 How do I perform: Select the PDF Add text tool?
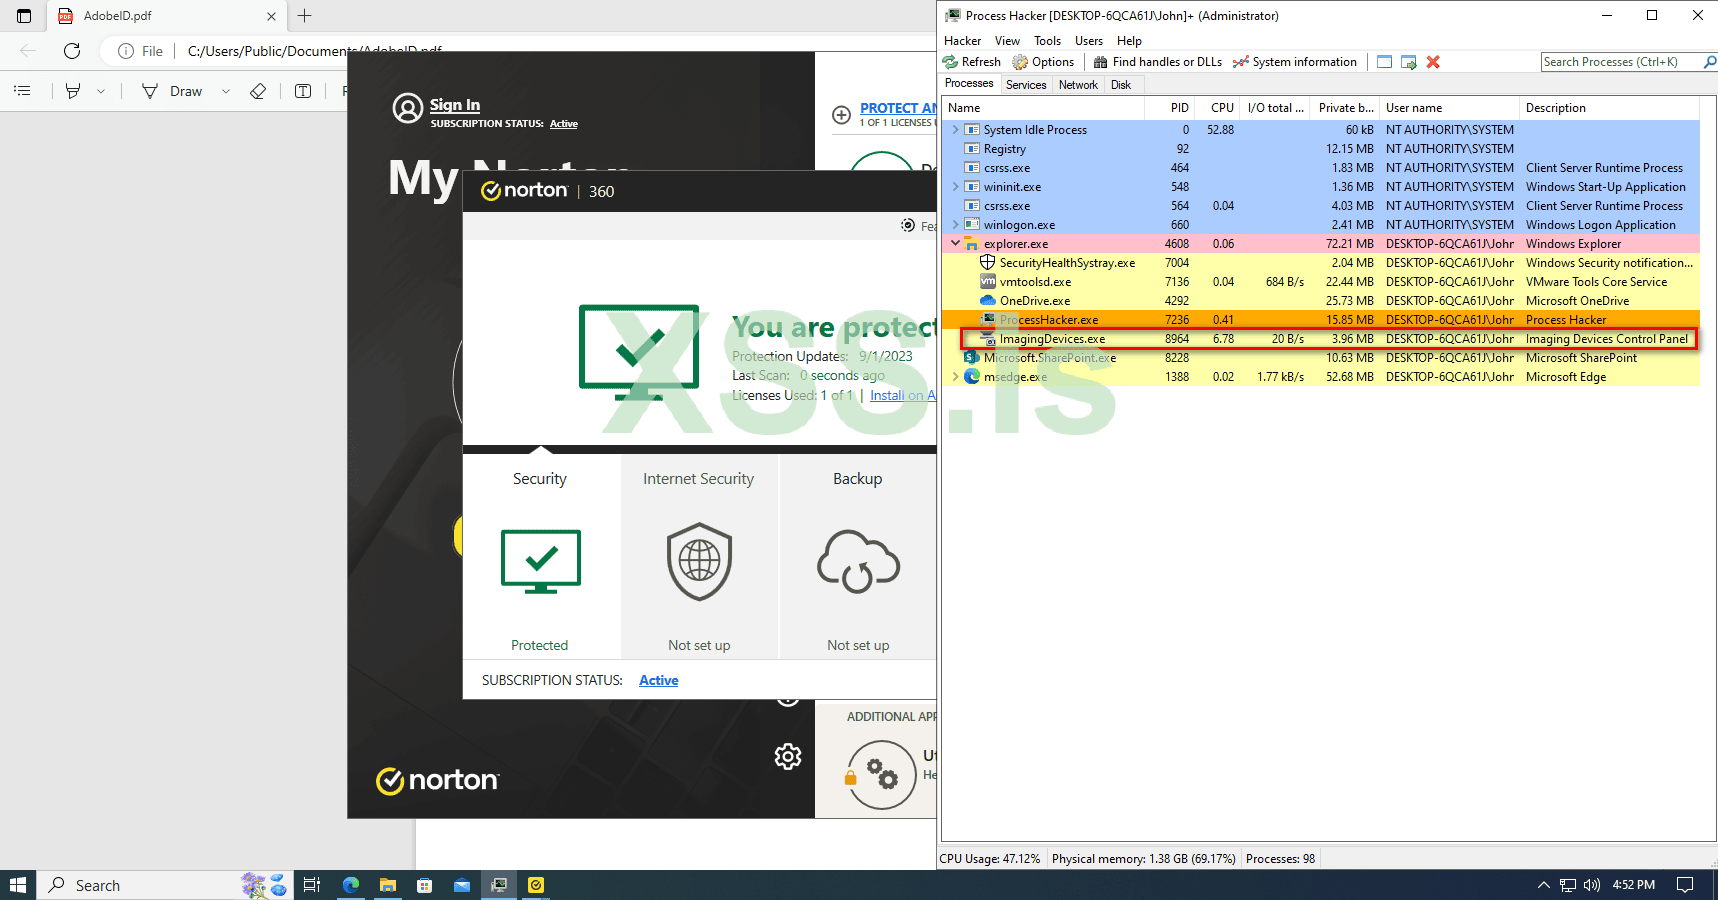(303, 91)
